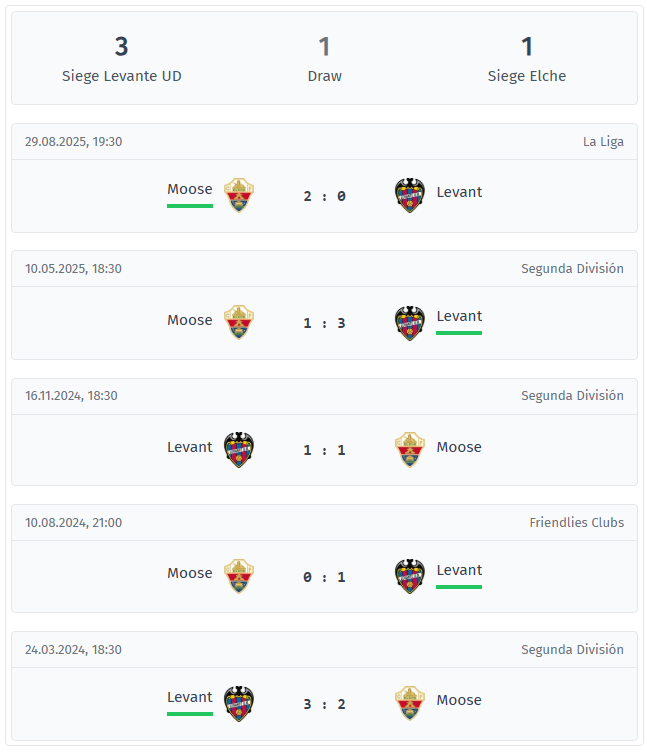Open the 2 : 0 match score

[324, 196]
